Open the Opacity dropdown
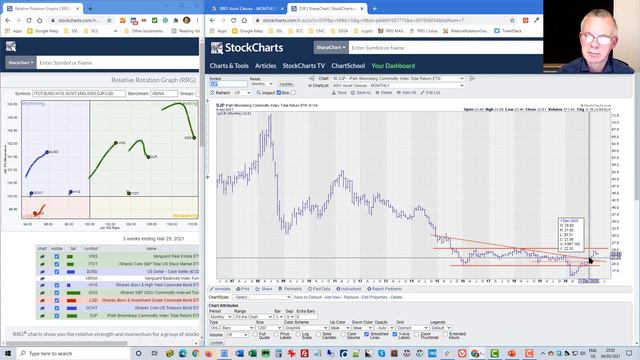 (384, 328)
